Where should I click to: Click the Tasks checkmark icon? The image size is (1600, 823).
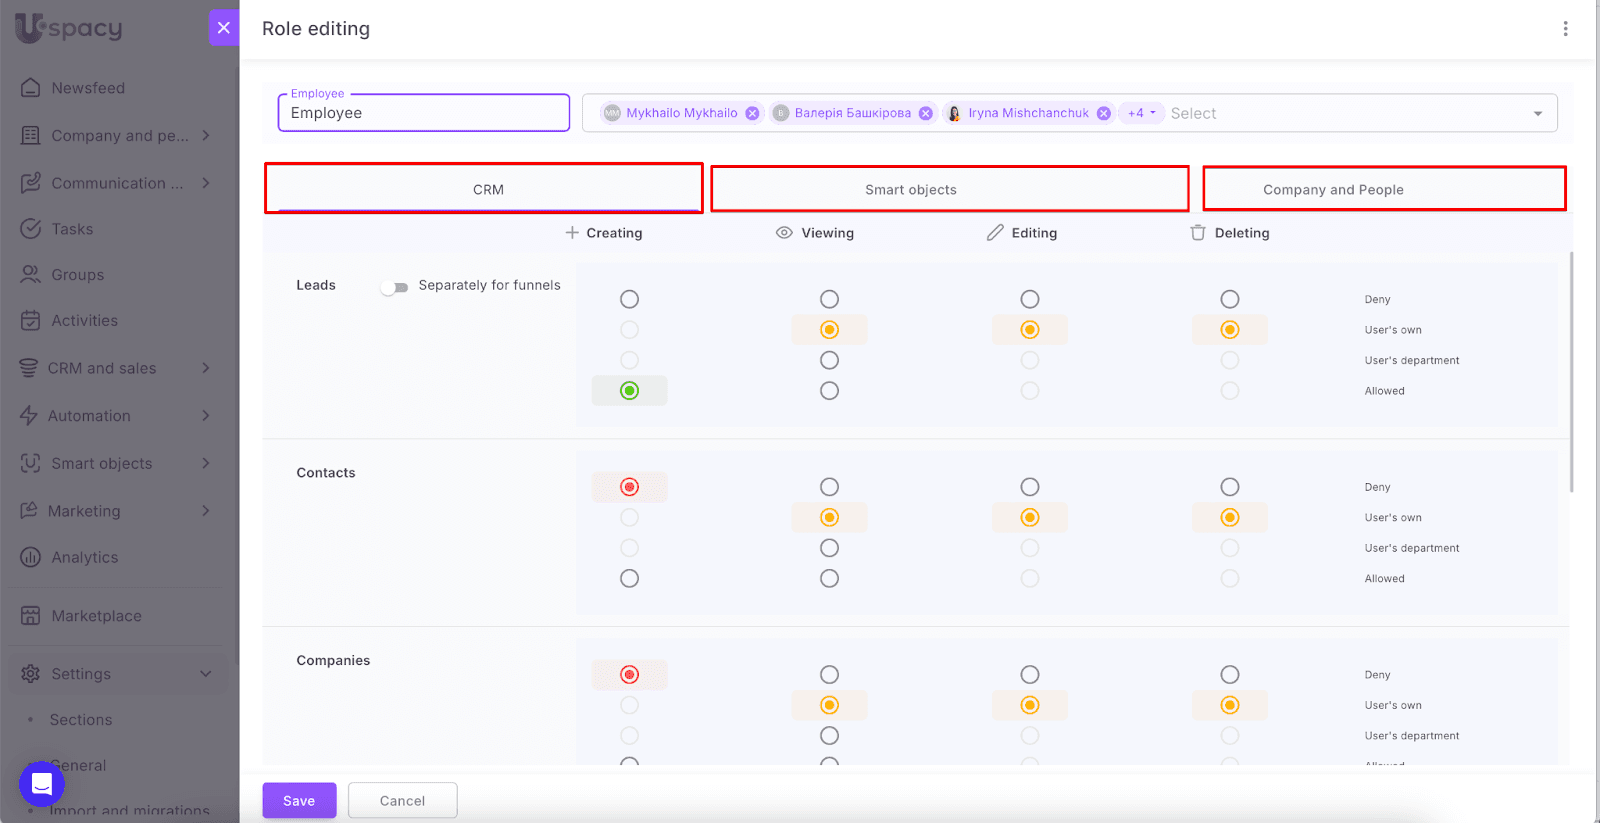coord(31,229)
